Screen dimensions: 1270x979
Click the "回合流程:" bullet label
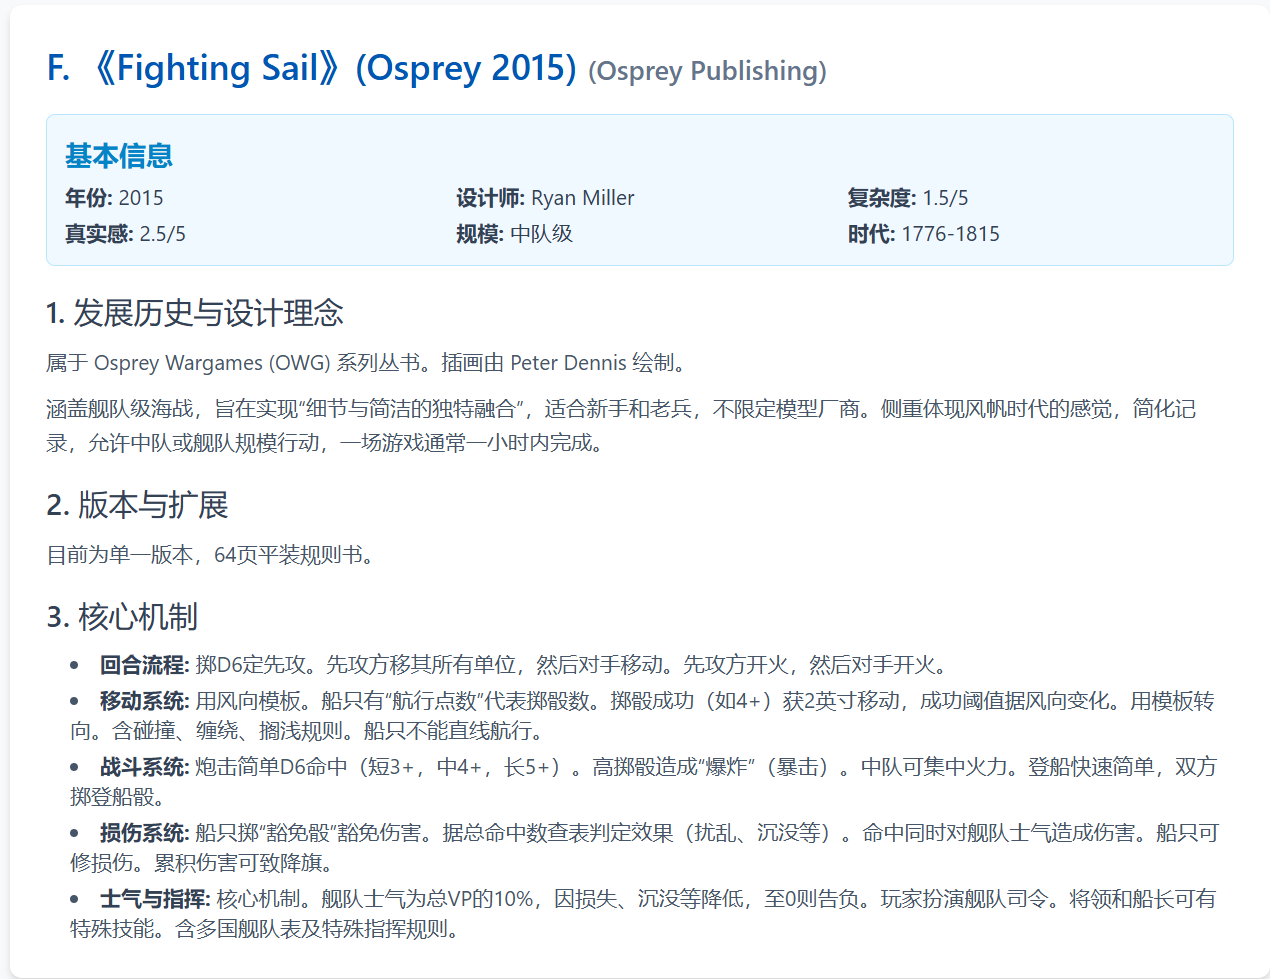point(145,665)
